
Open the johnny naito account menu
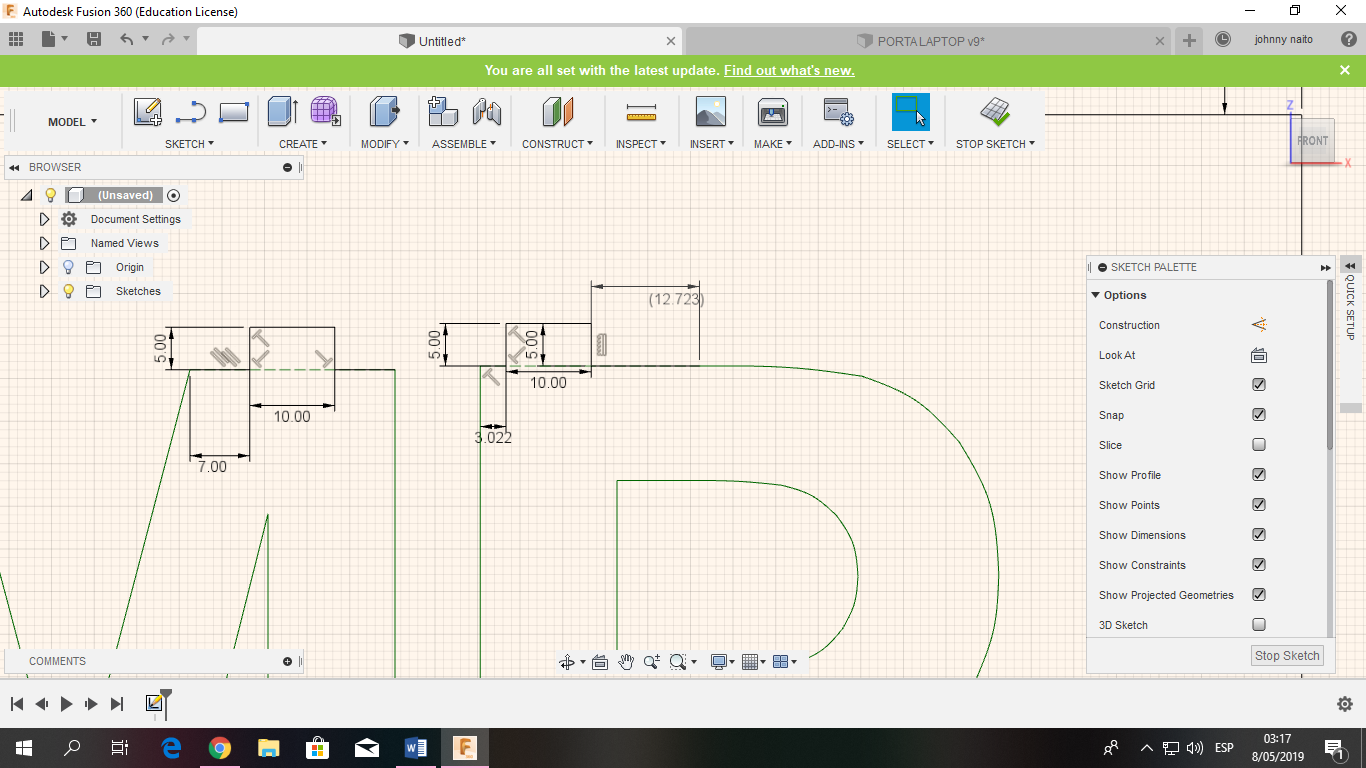click(1284, 40)
